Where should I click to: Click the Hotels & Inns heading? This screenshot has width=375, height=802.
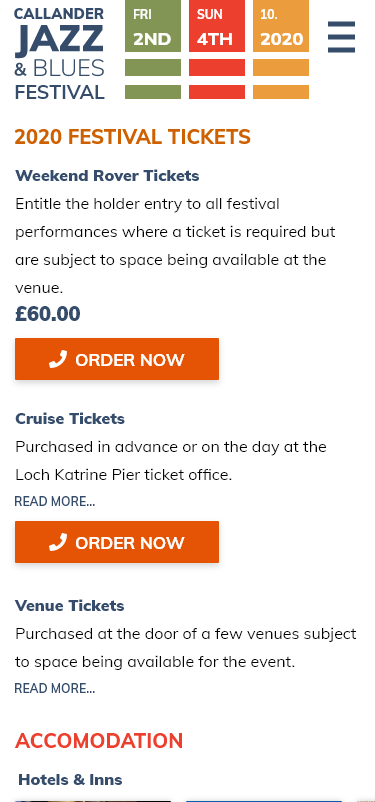pos(70,779)
